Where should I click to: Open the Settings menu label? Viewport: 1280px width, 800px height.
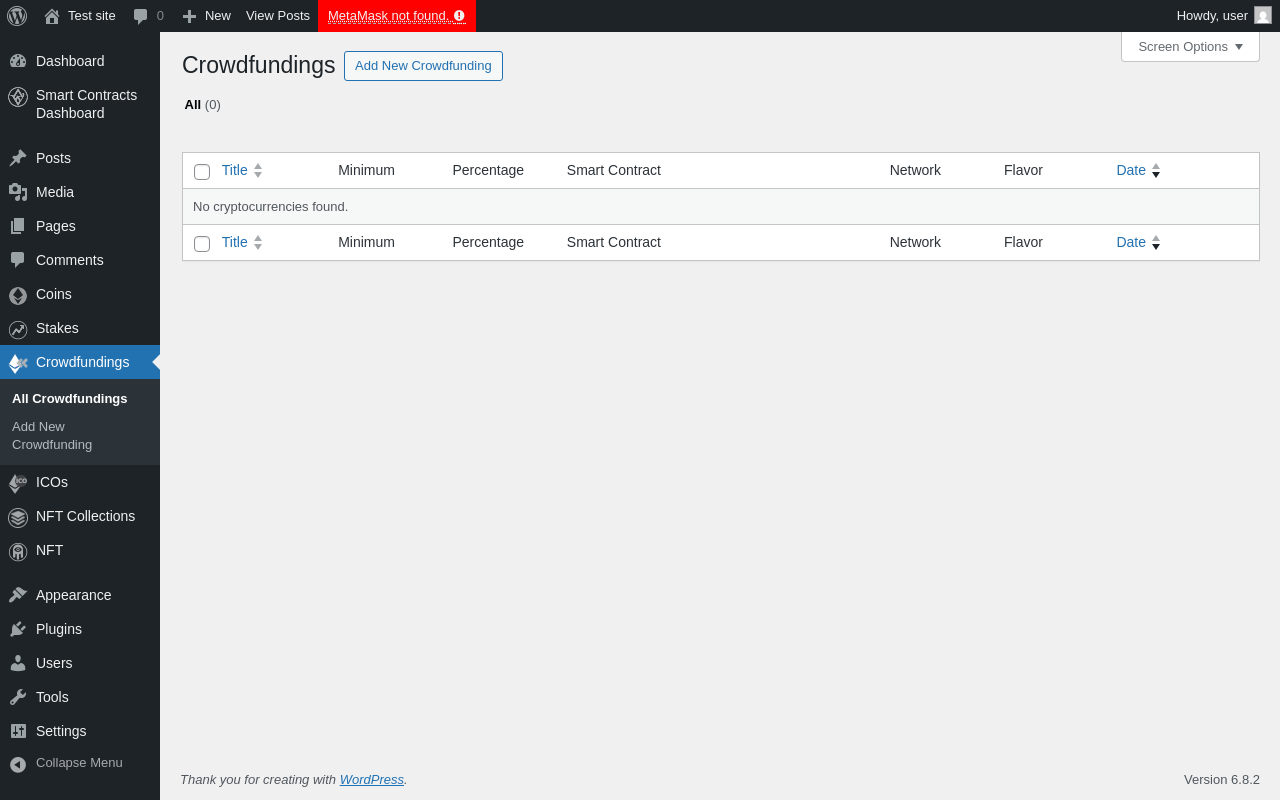61,731
